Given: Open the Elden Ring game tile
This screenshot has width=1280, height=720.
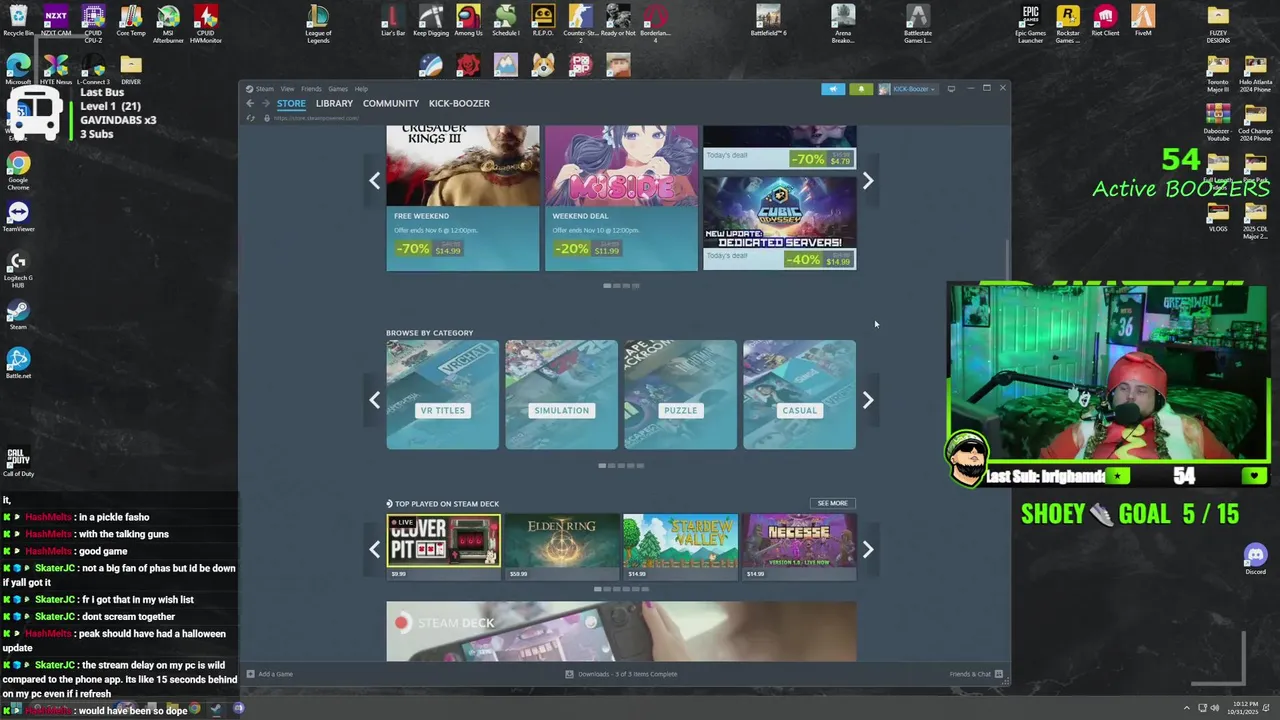Looking at the screenshot, I should 562,547.
